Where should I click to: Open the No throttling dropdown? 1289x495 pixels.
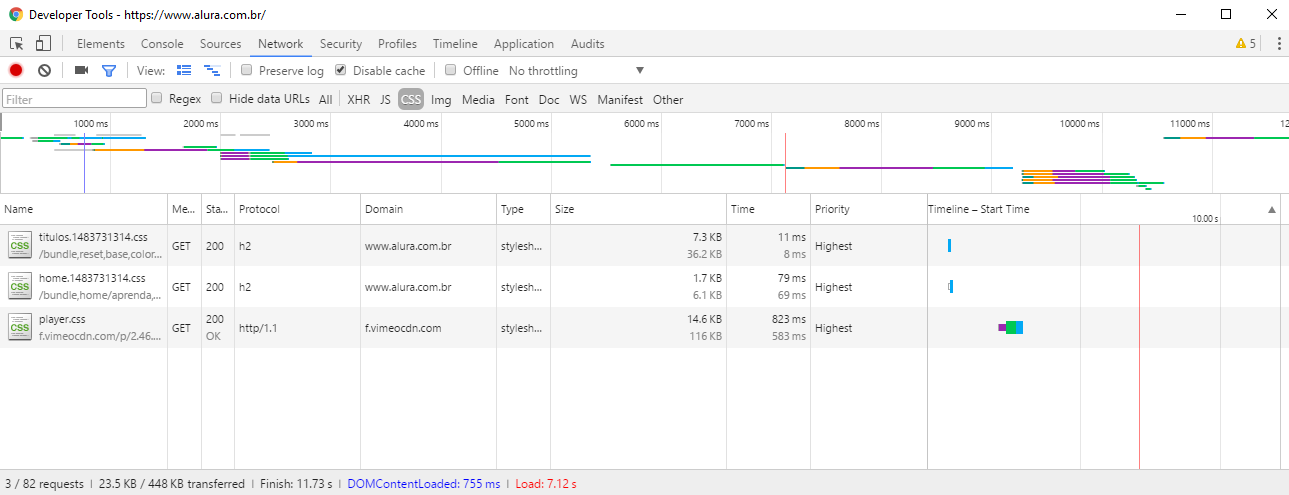(576, 71)
